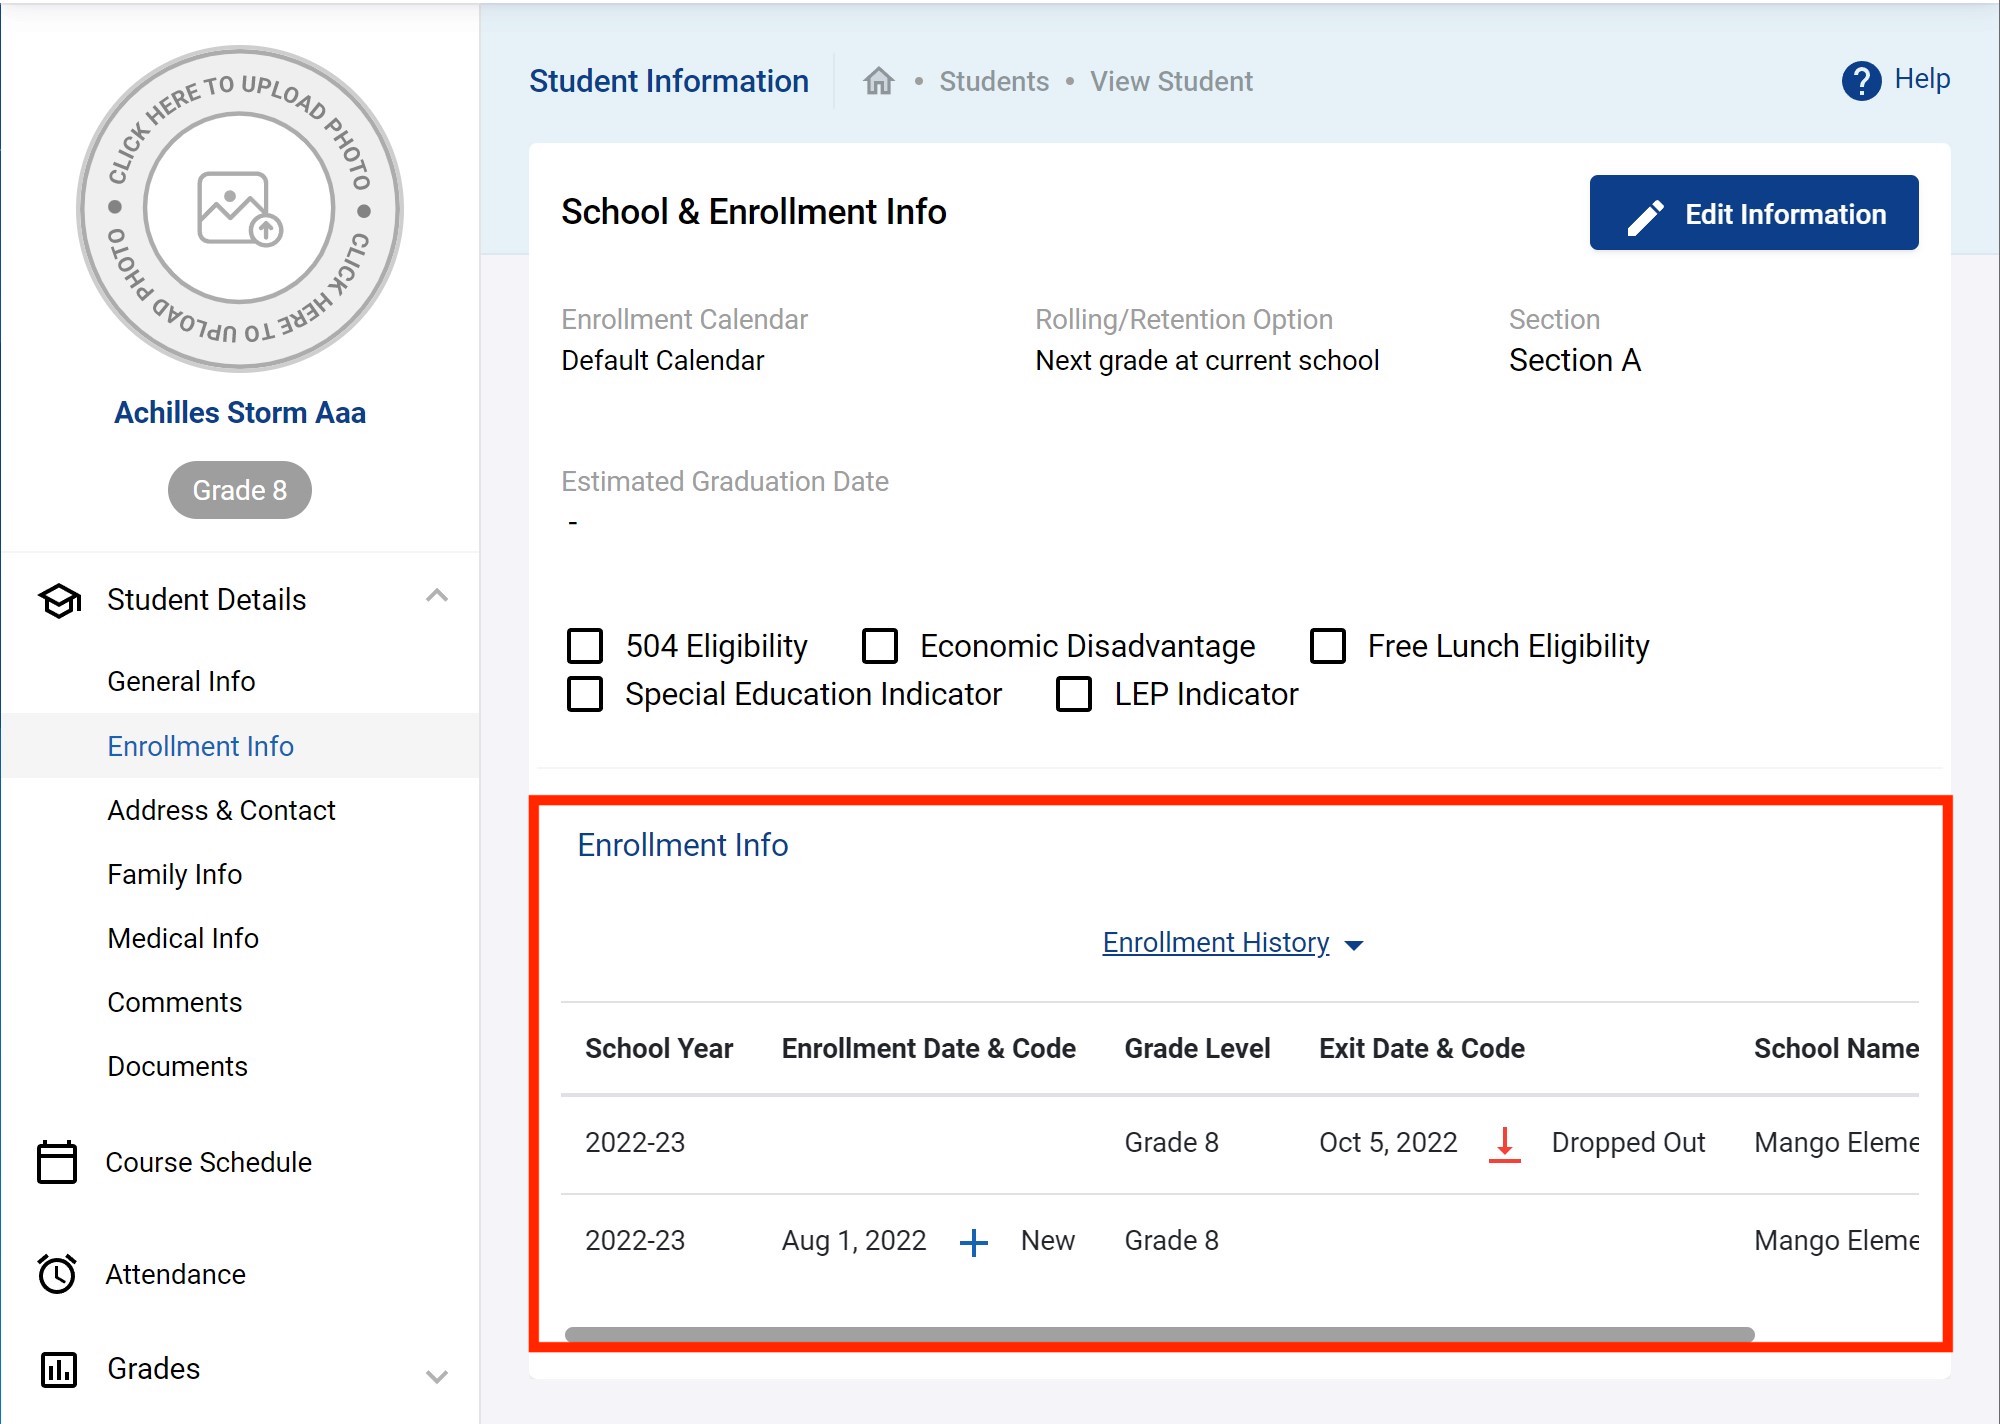The width and height of the screenshot is (2000, 1424).
Task: Click the Course Schedule calendar icon
Action: click(57, 1162)
